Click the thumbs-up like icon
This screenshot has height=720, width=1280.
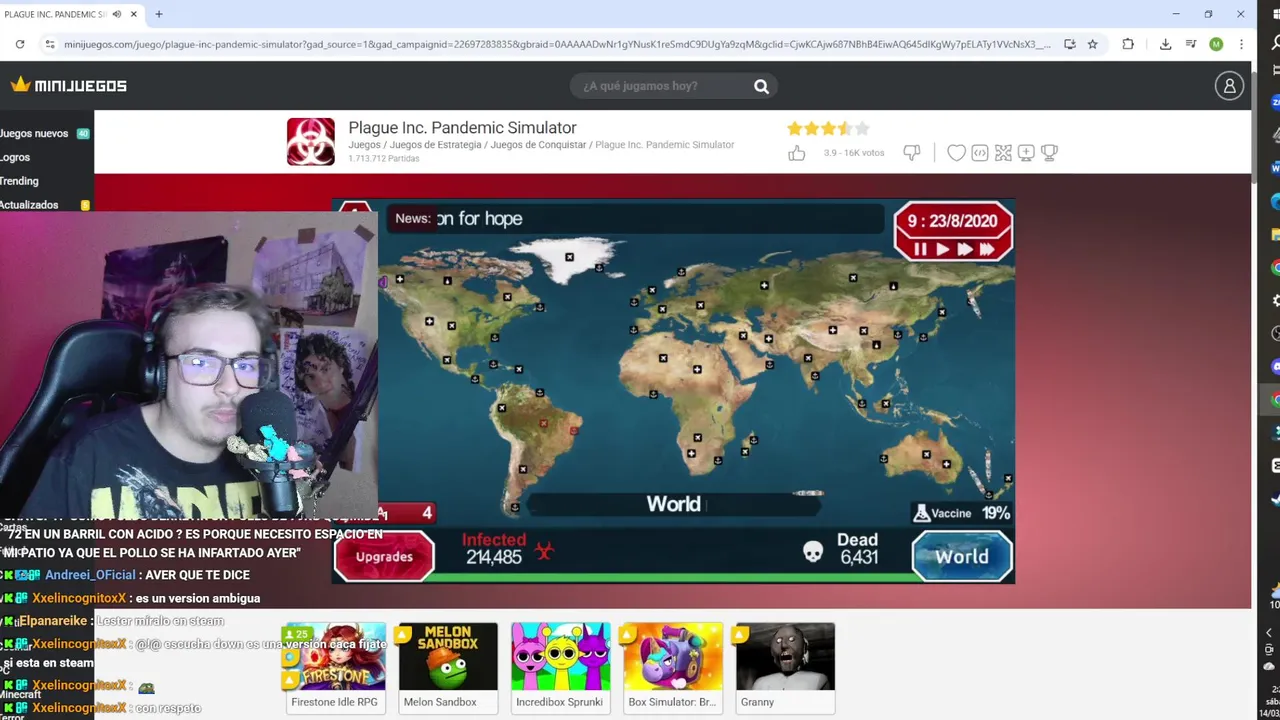[x=796, y=153]
